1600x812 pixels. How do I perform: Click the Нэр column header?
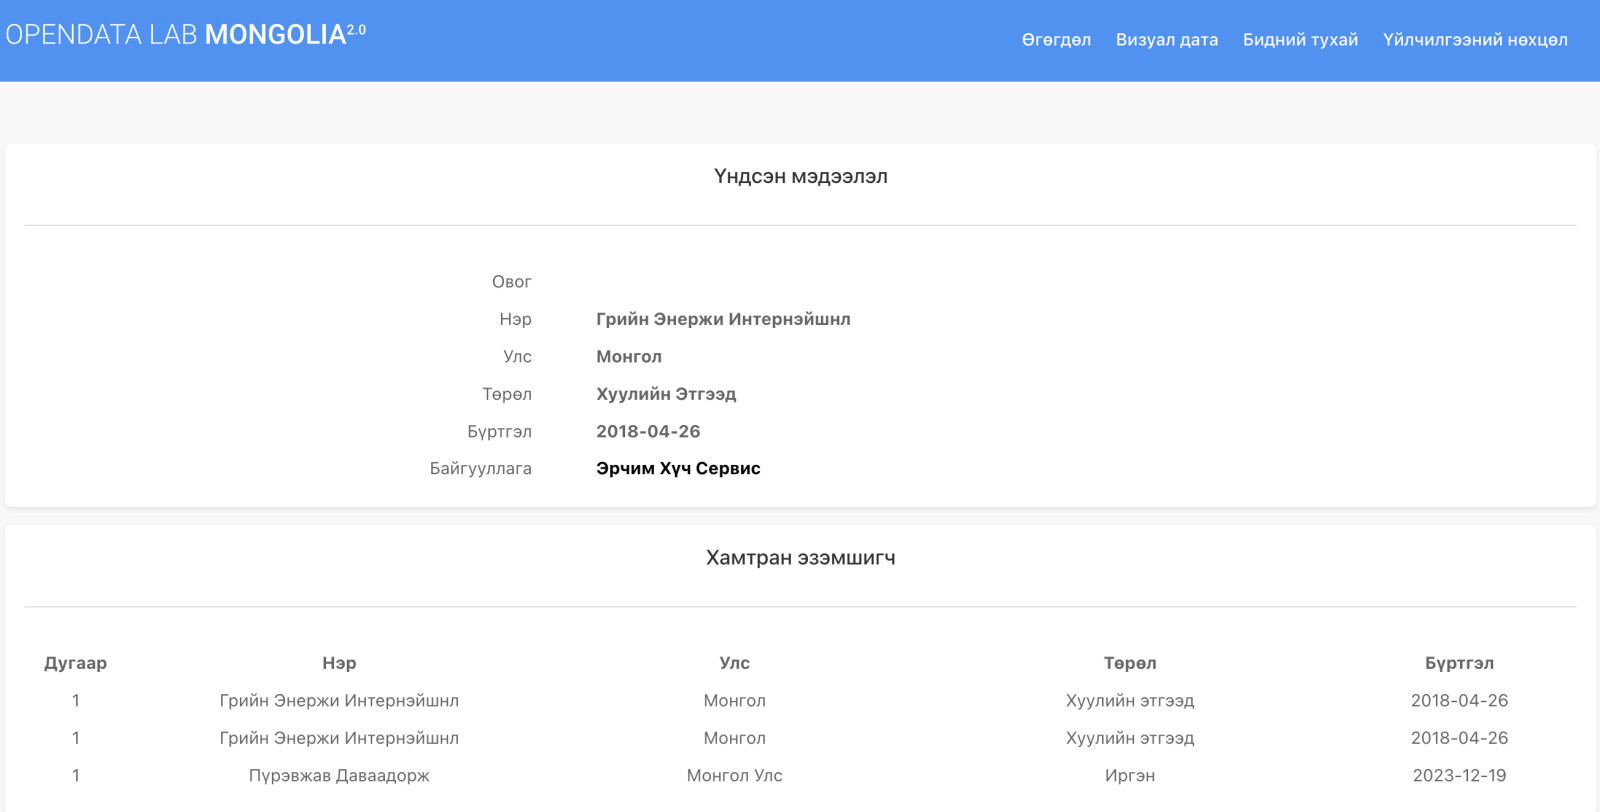tap(339, 663)
